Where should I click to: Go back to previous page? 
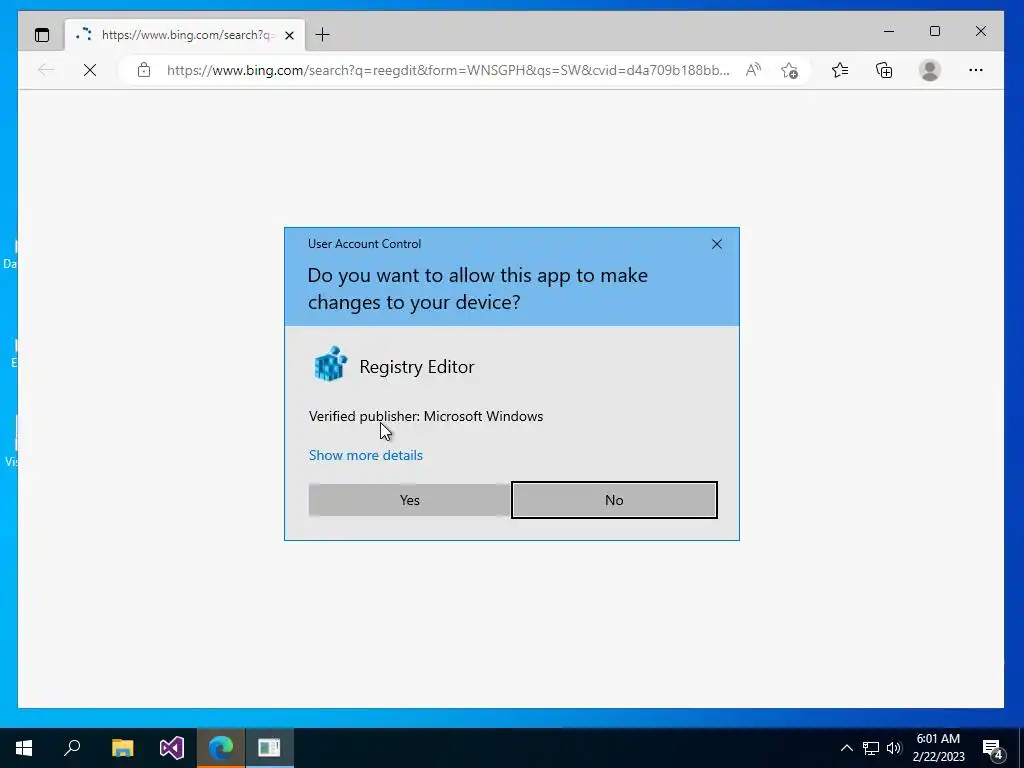pyautogui.click(x=46, y=70)
